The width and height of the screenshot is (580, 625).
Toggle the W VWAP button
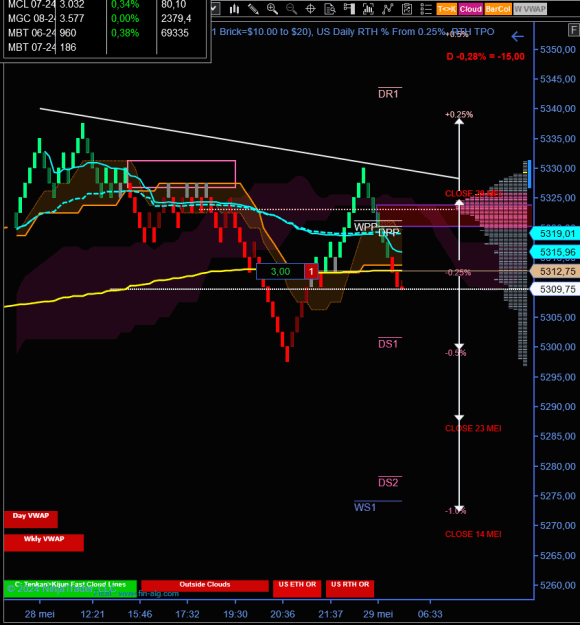pyautogui.click(x=530, y=9)
